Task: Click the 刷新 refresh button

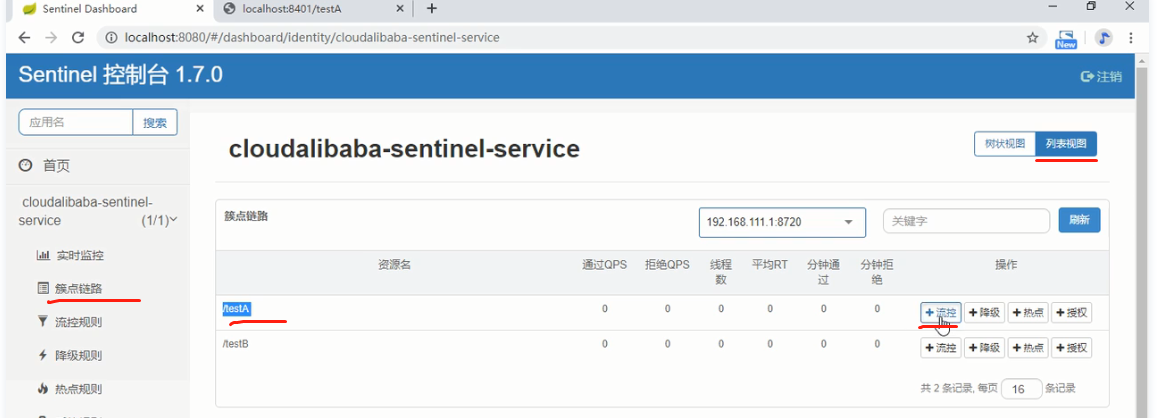Action: coord(1079,221)
